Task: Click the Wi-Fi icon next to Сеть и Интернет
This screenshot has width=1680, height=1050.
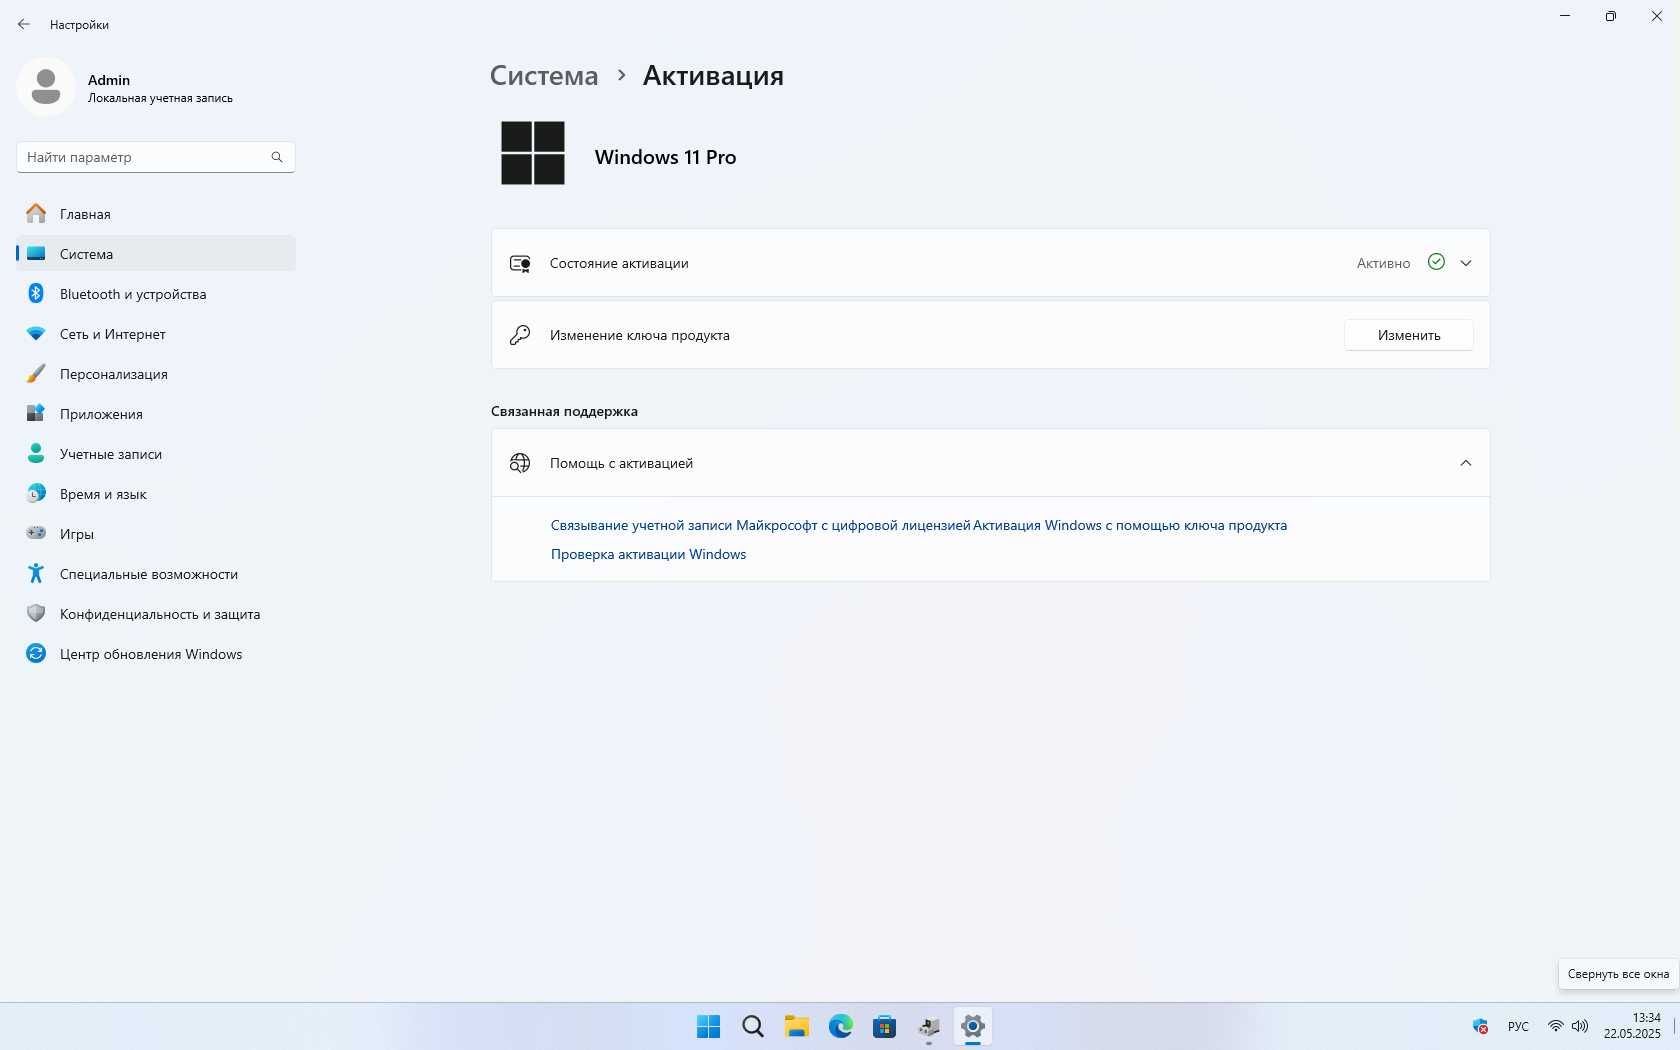Action: (x=36, y=334)
